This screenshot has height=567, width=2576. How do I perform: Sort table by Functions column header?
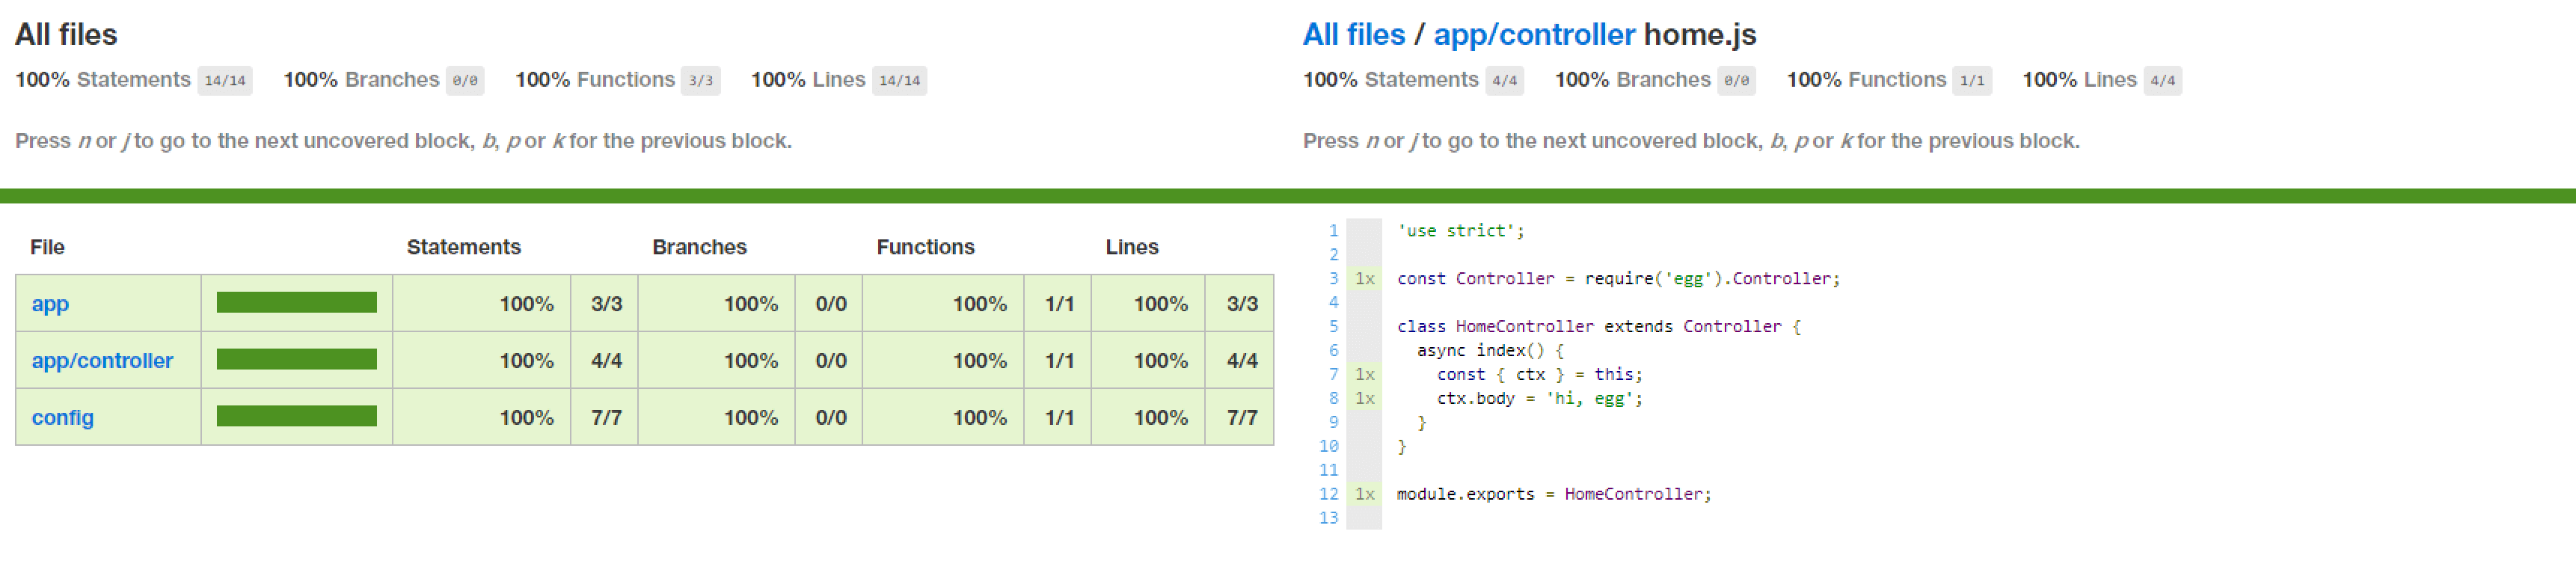point(925,247)
